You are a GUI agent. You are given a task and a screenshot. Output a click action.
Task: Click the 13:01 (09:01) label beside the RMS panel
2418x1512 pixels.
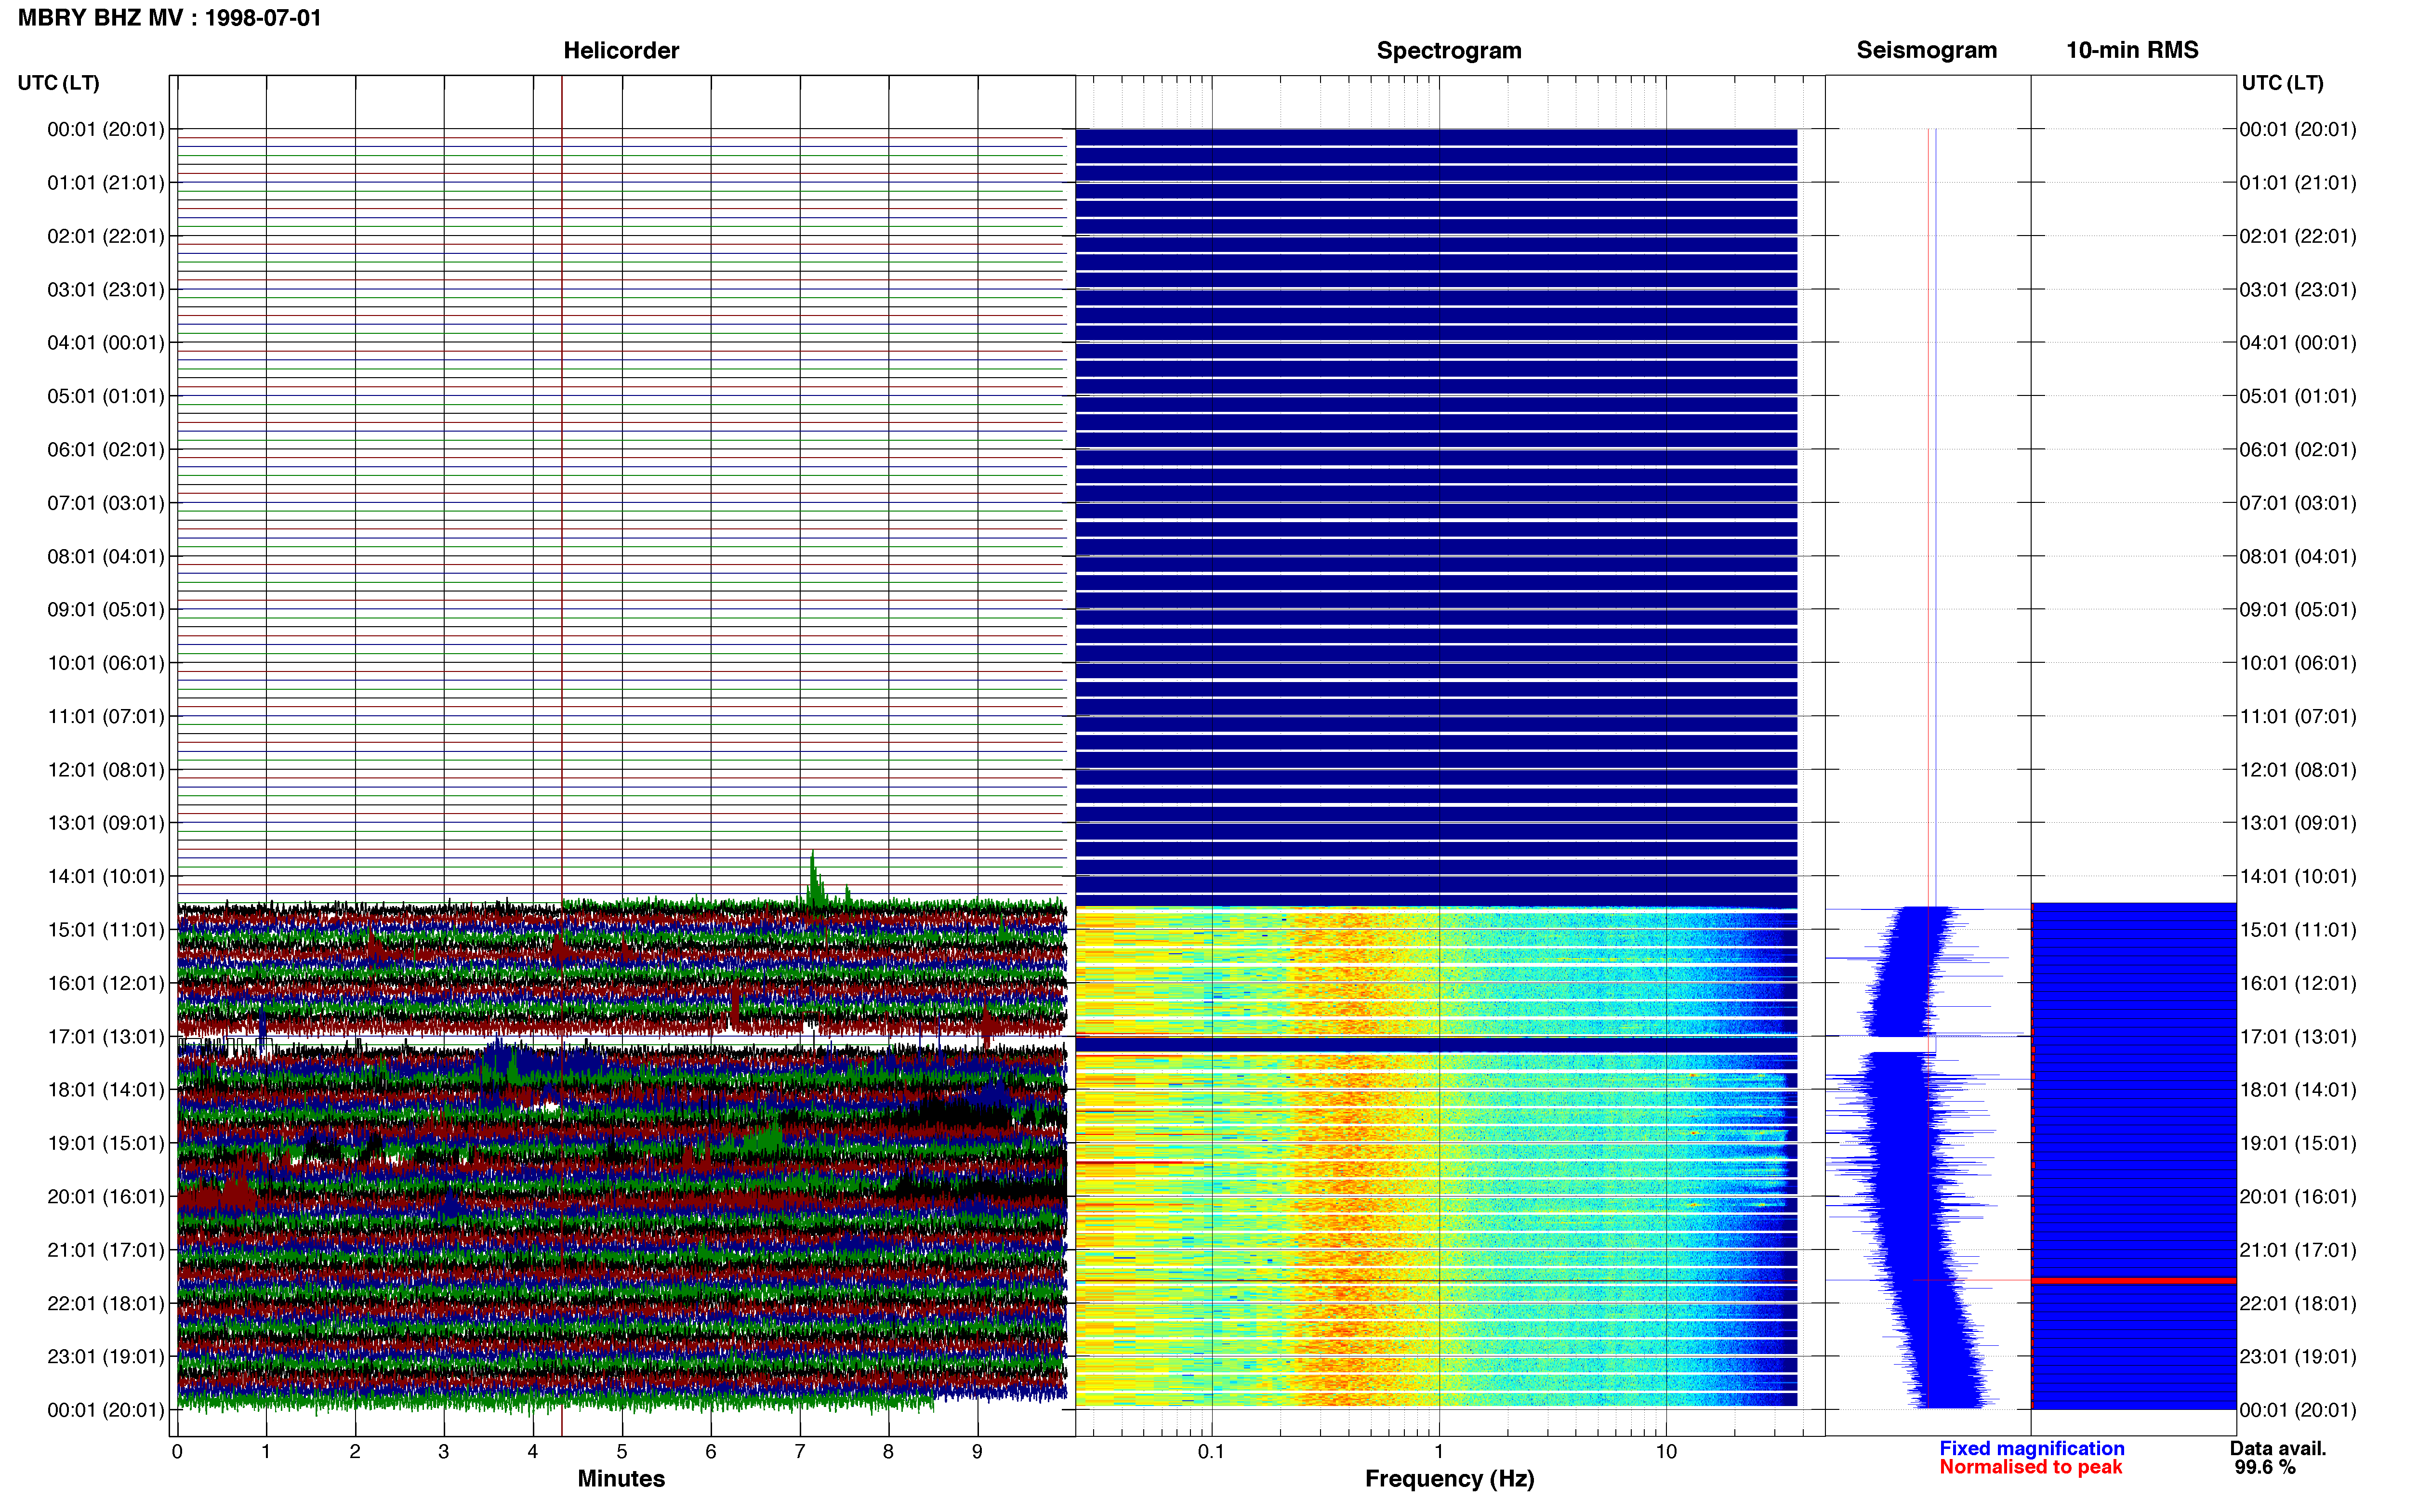(x=2298, y=823)
